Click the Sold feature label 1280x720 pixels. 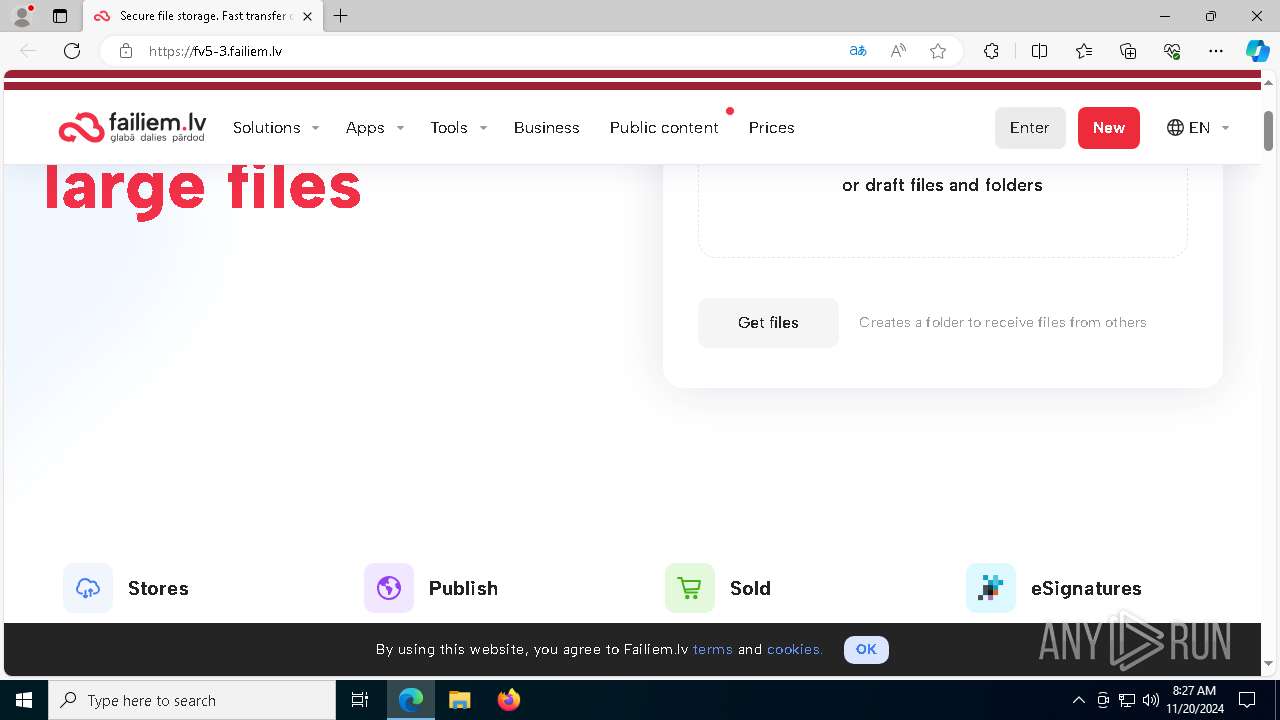pyautogui.click(x=750, y=588)
